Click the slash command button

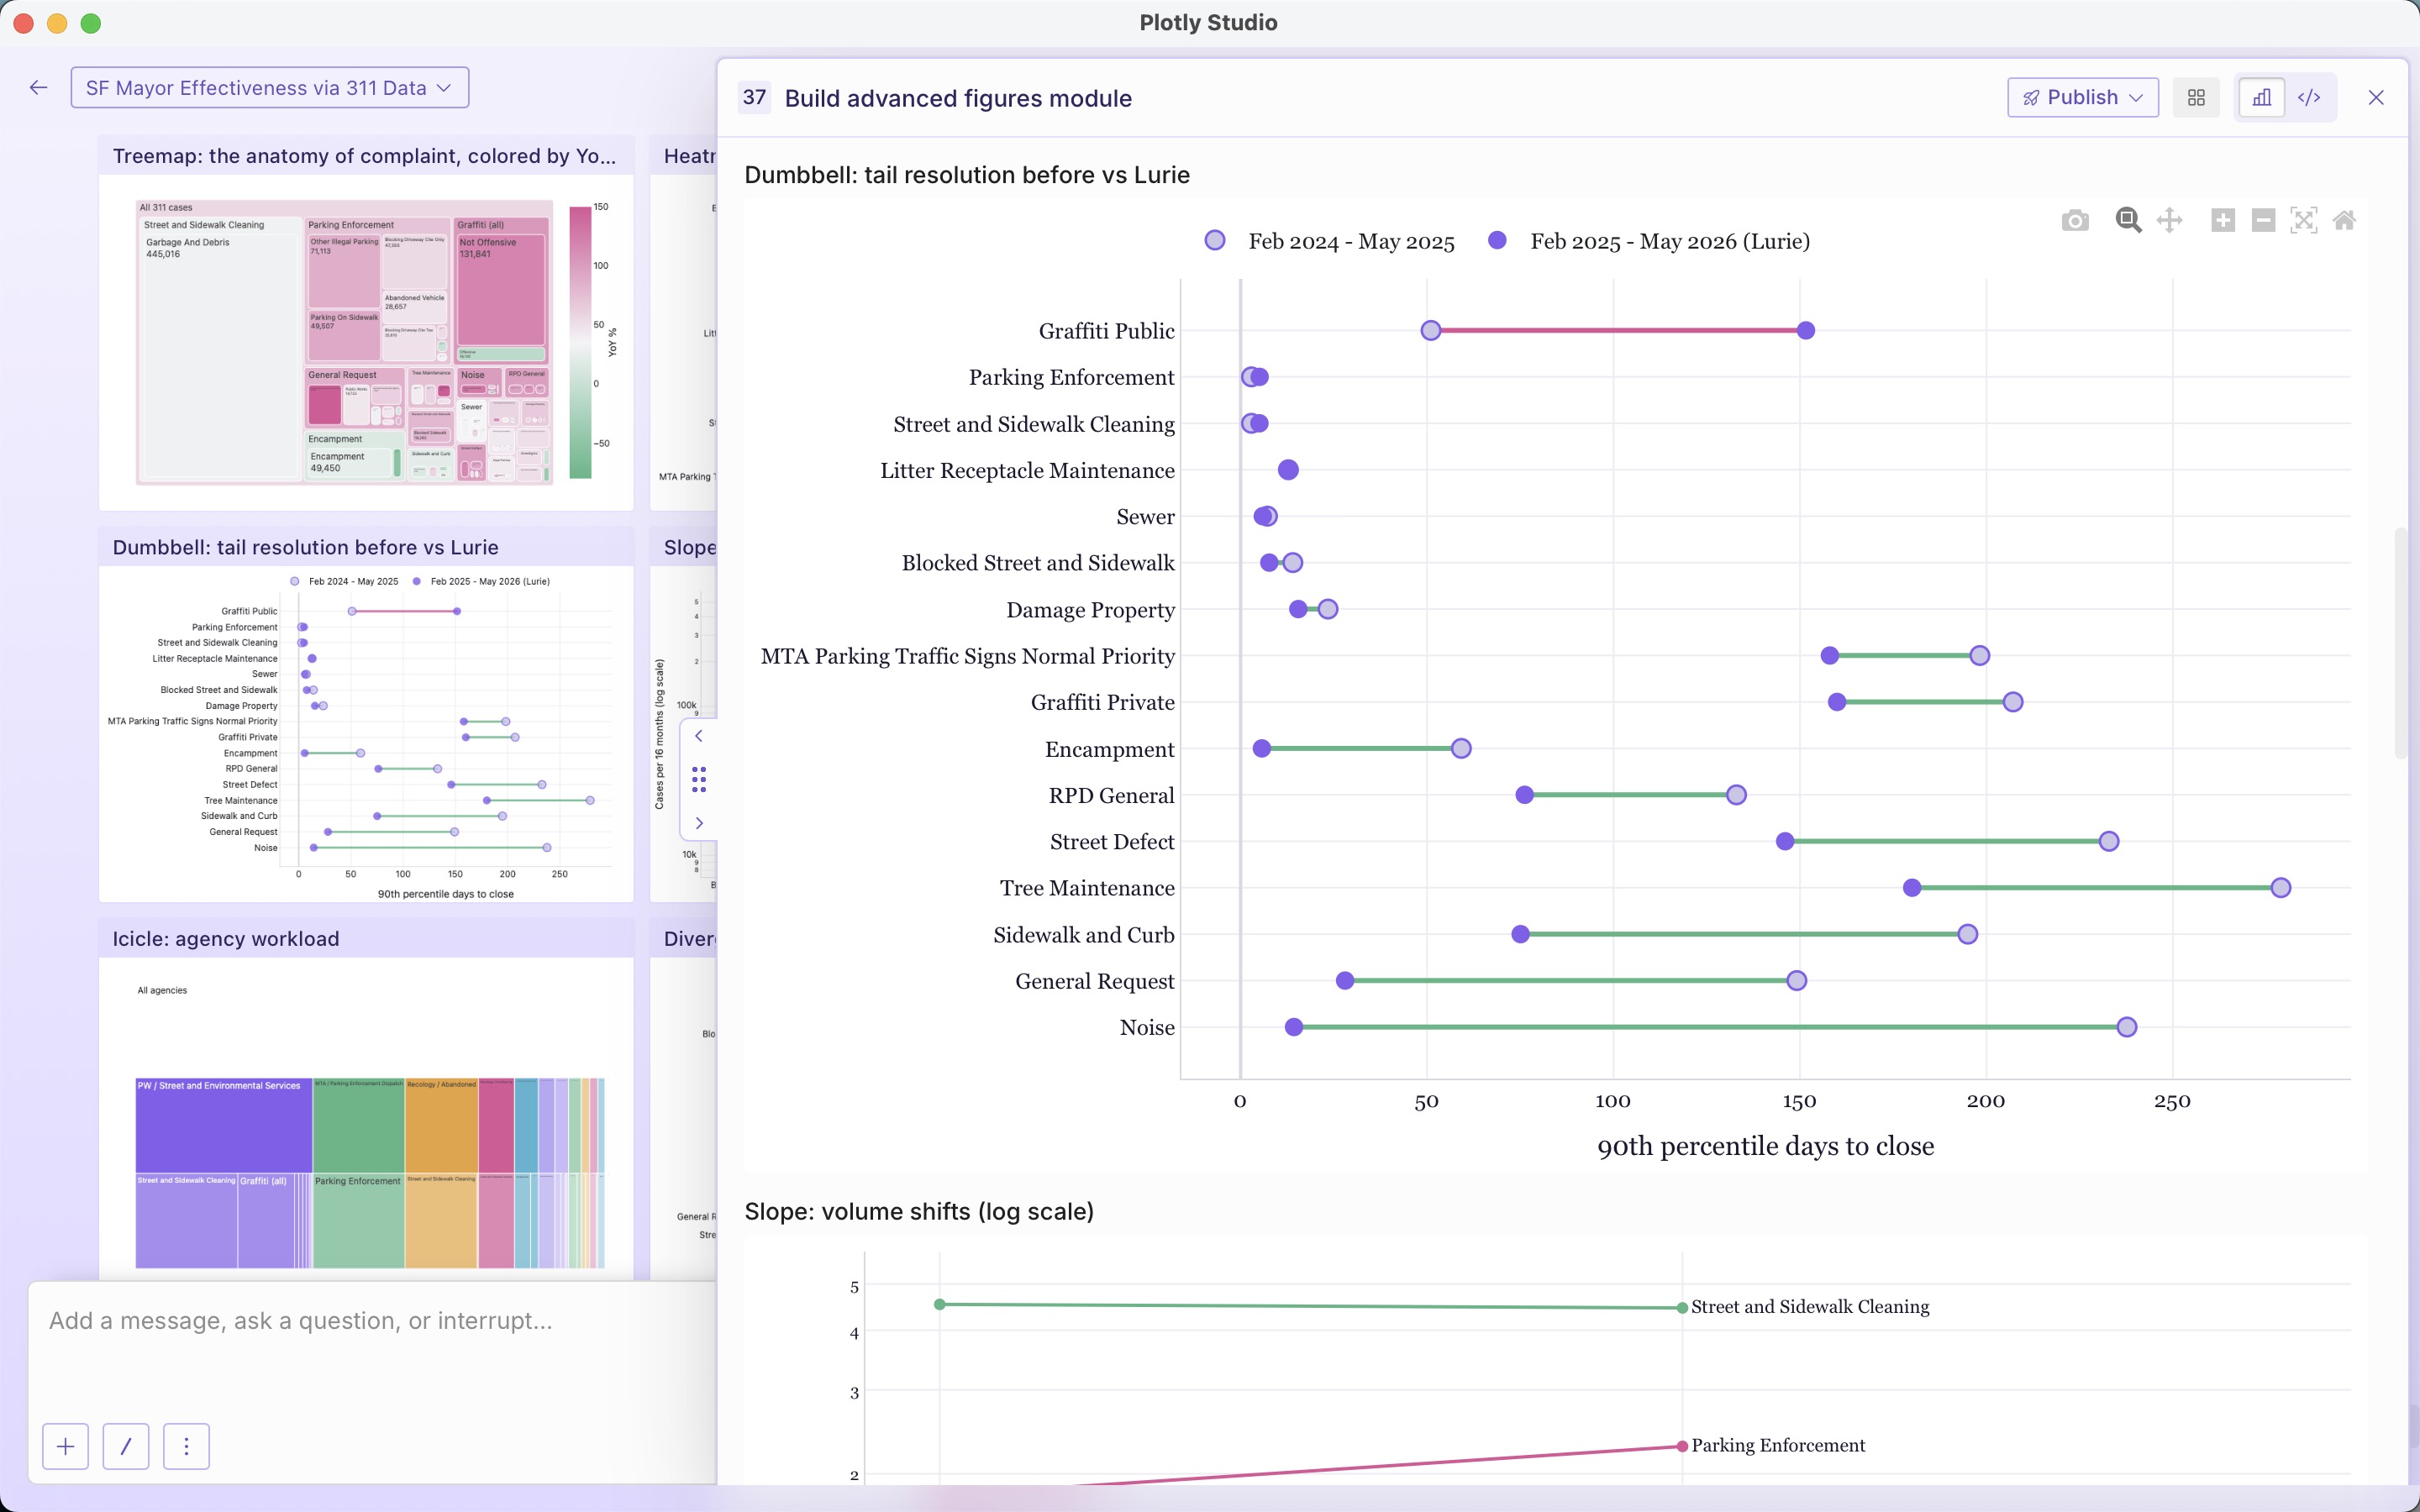pos(126,1446)
